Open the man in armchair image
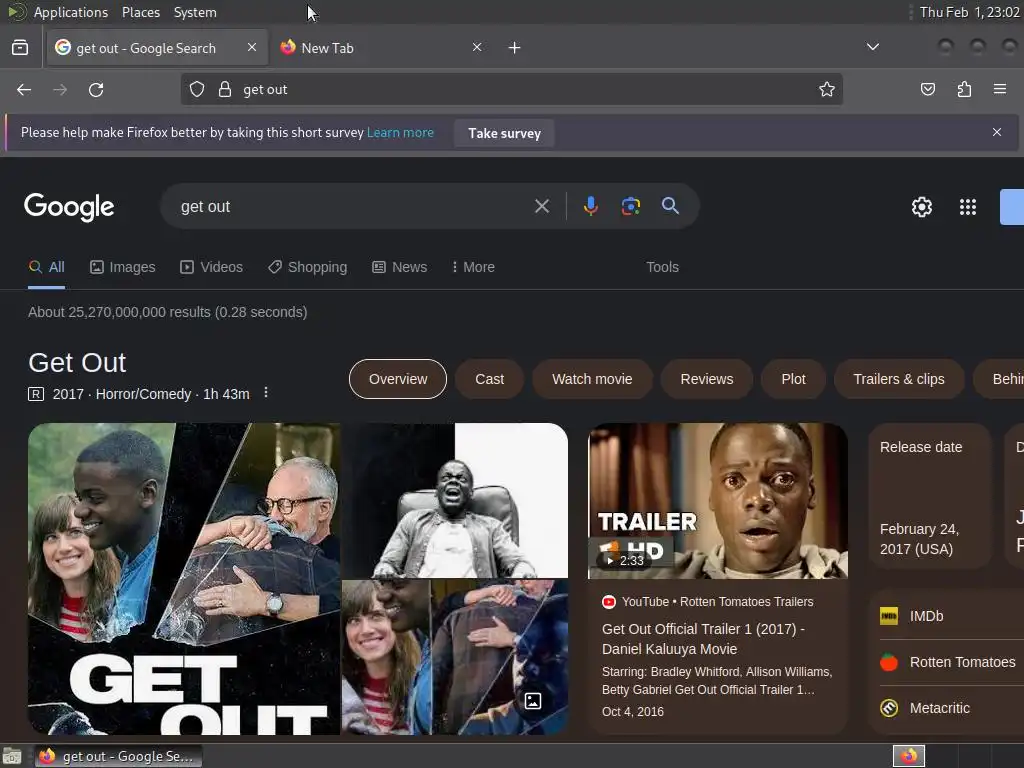The image size is (1024, 768). point(455,500)
